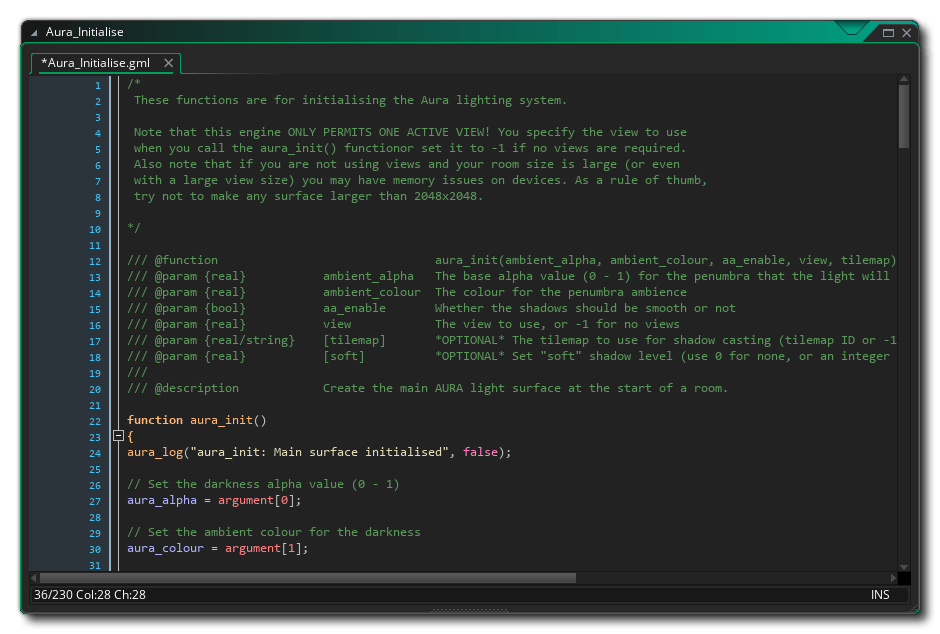Collapse the Aura_Initialise window title triangle
This screenshot has height=634, width=940.
click(34, 32)
